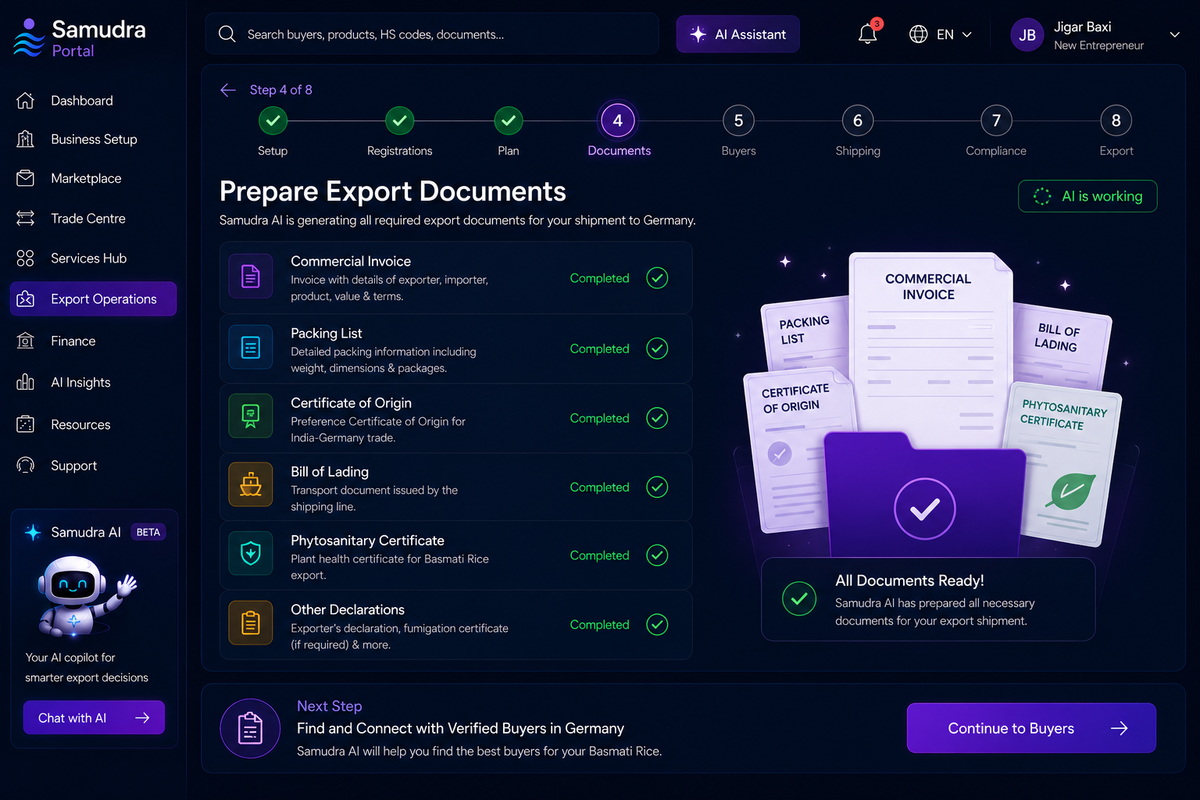Image resolution: width=1200 pixels, height=800 pixels.
Task: Click the Packing List row title
Action: point(326,333)
